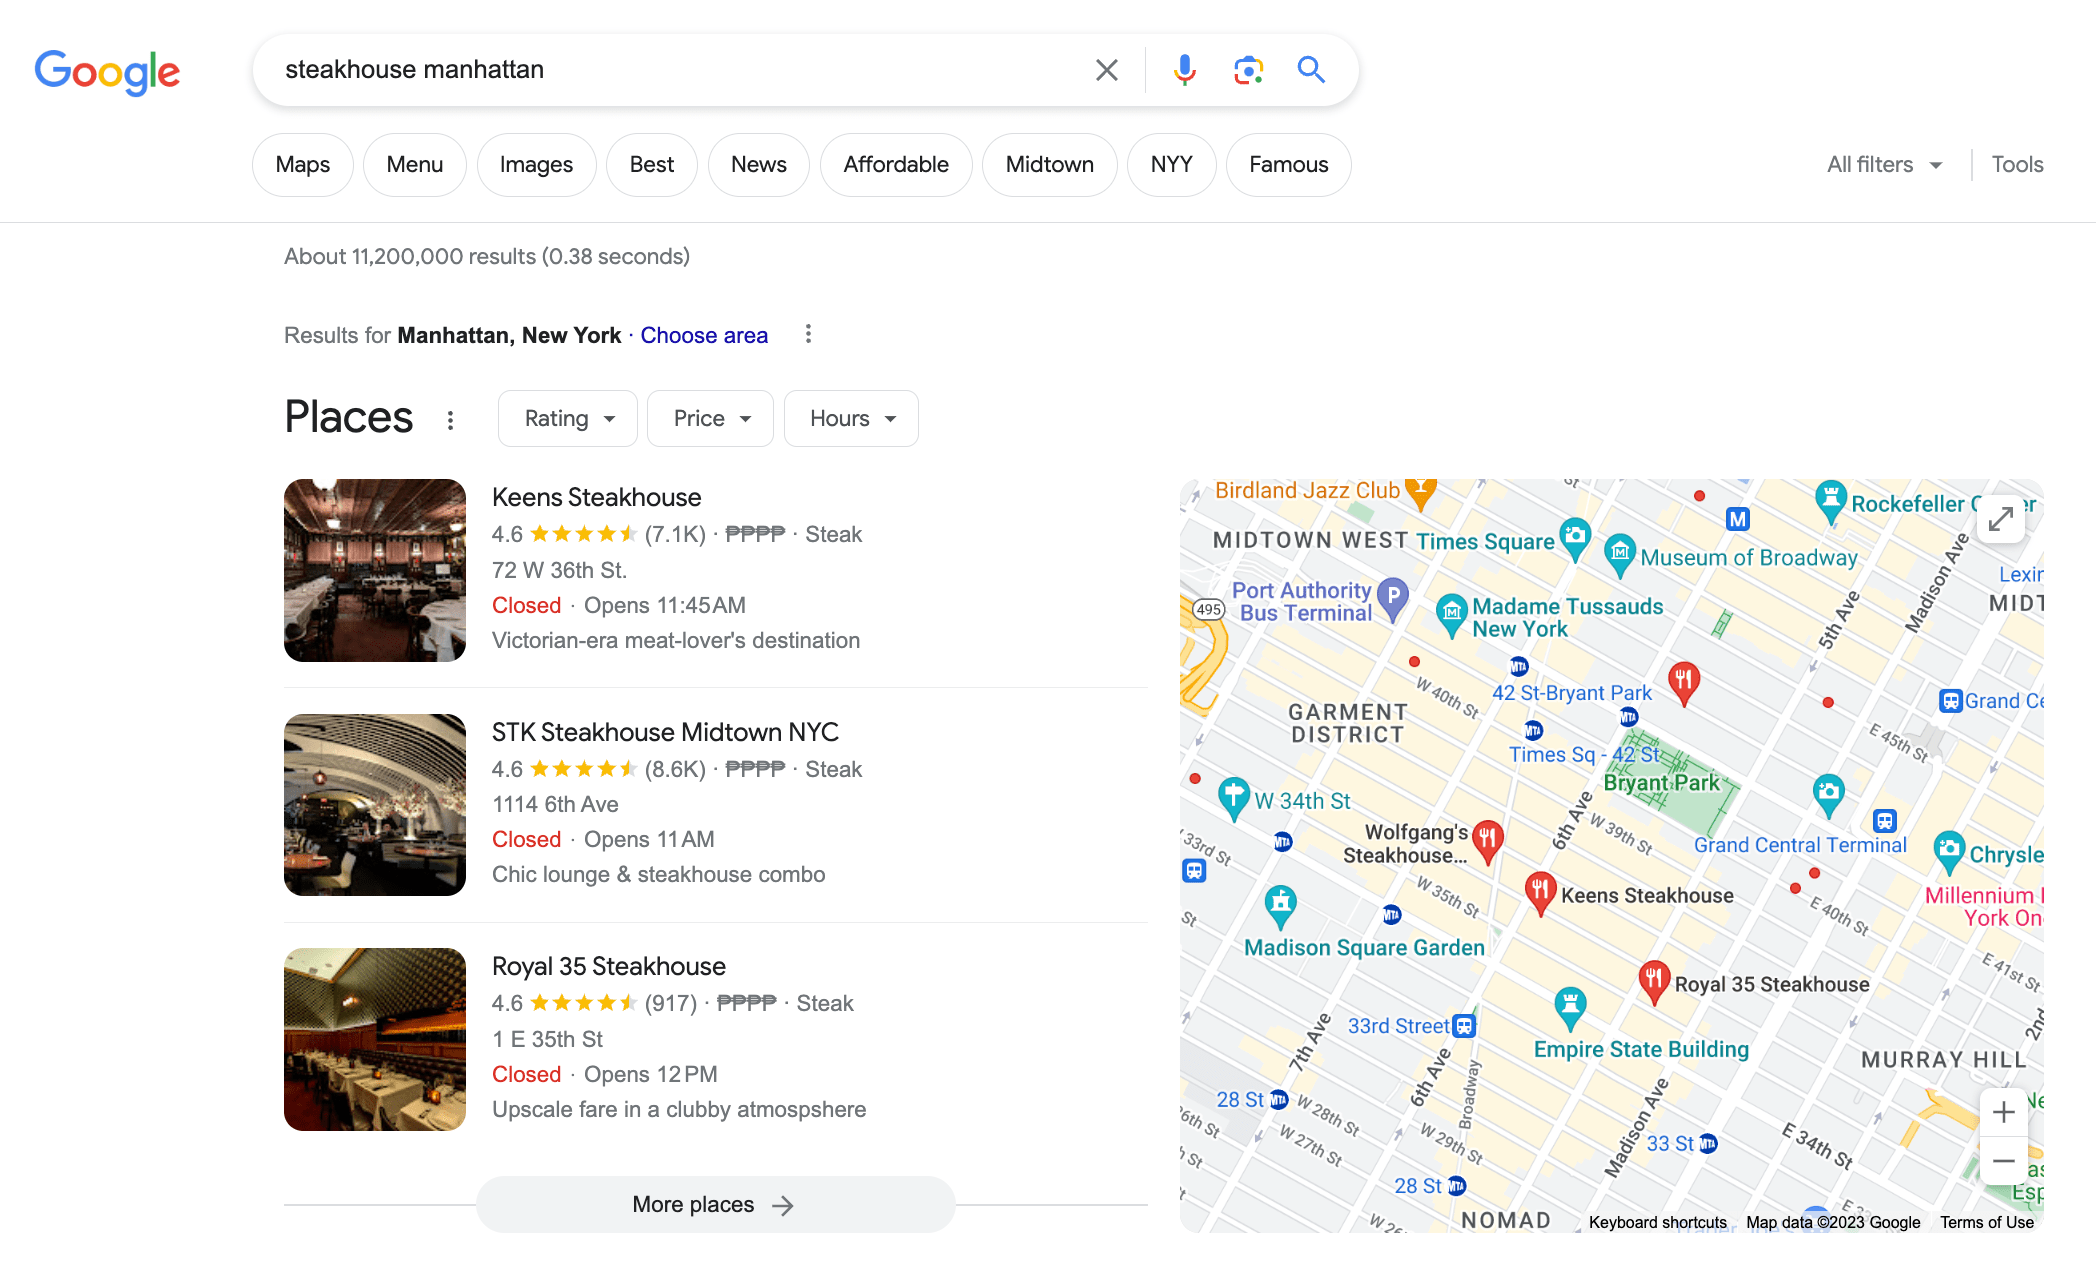This screenshot has width=2096, height=1264.
Task: Open the three-dot menu beside Choose area
Action: pyautogui.click(x=808, y=334)
